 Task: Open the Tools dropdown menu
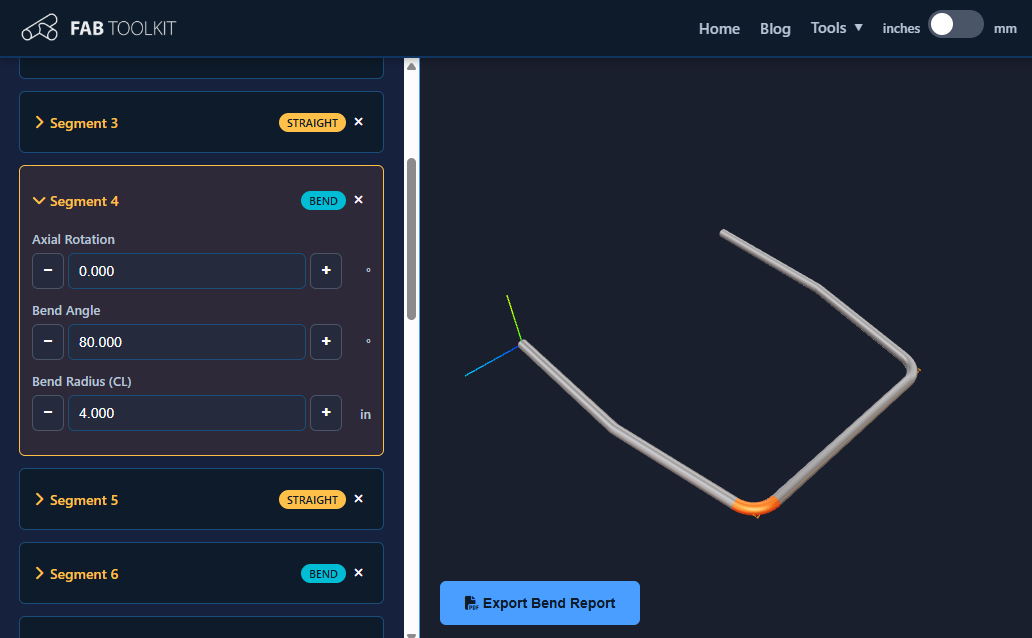point(836,28)
